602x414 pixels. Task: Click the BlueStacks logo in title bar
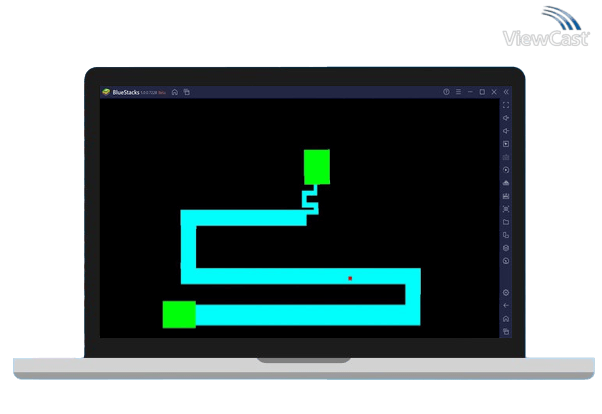click(106, 92)
